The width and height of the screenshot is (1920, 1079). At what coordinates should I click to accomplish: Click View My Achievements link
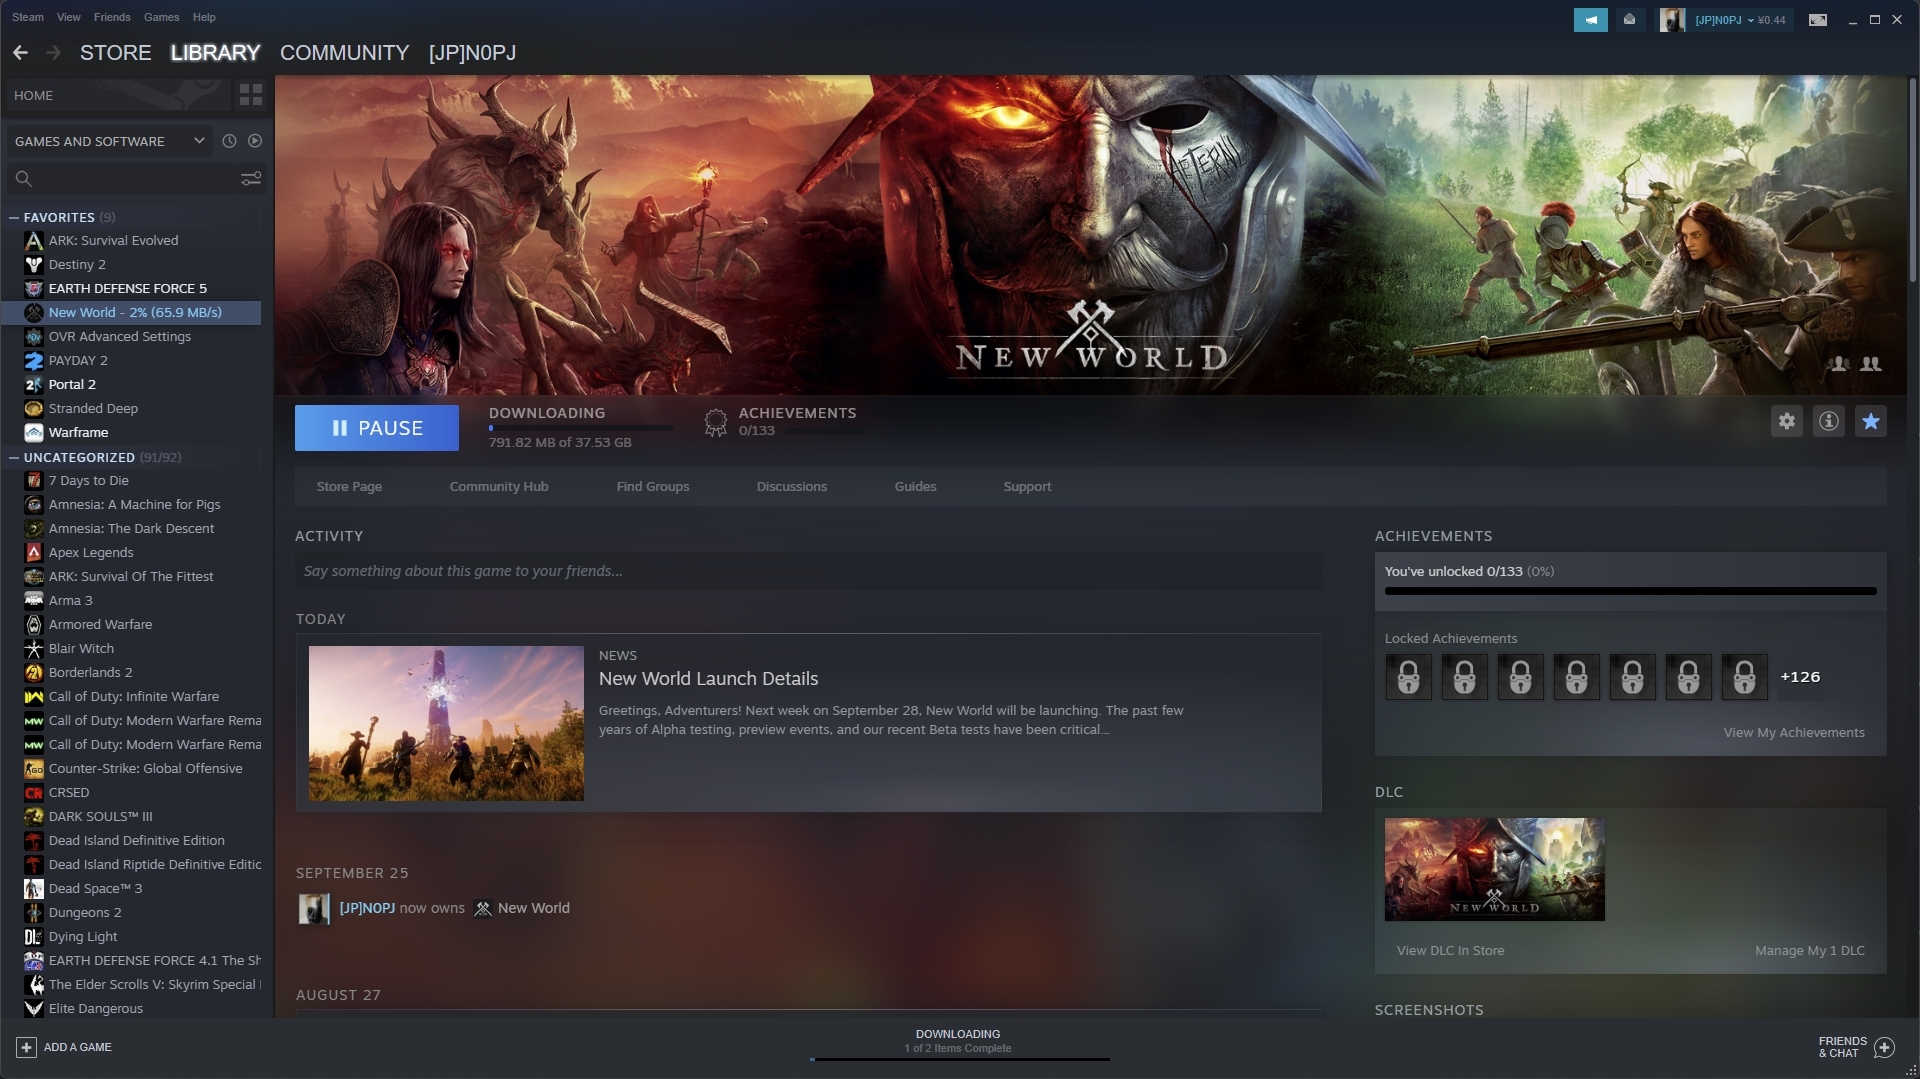(x=1793, y=733)
